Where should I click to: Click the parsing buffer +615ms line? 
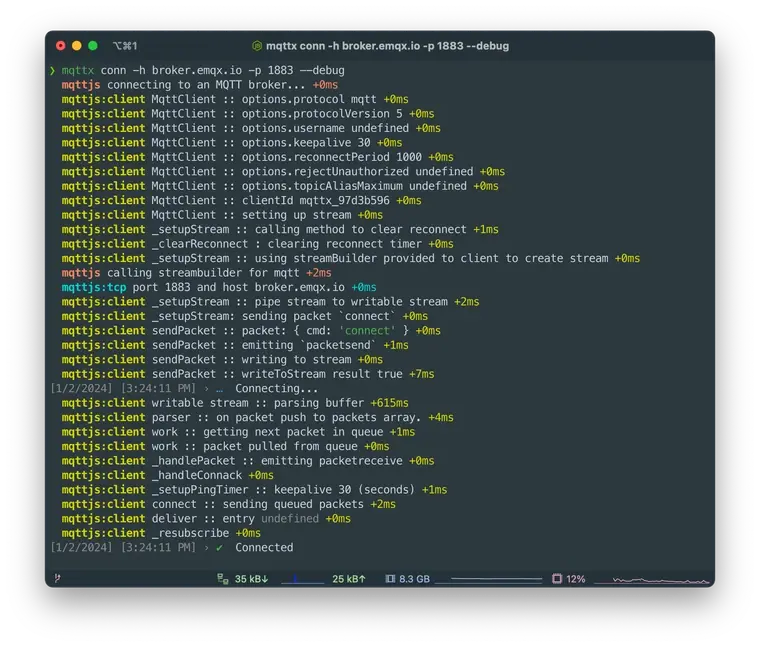235,403
